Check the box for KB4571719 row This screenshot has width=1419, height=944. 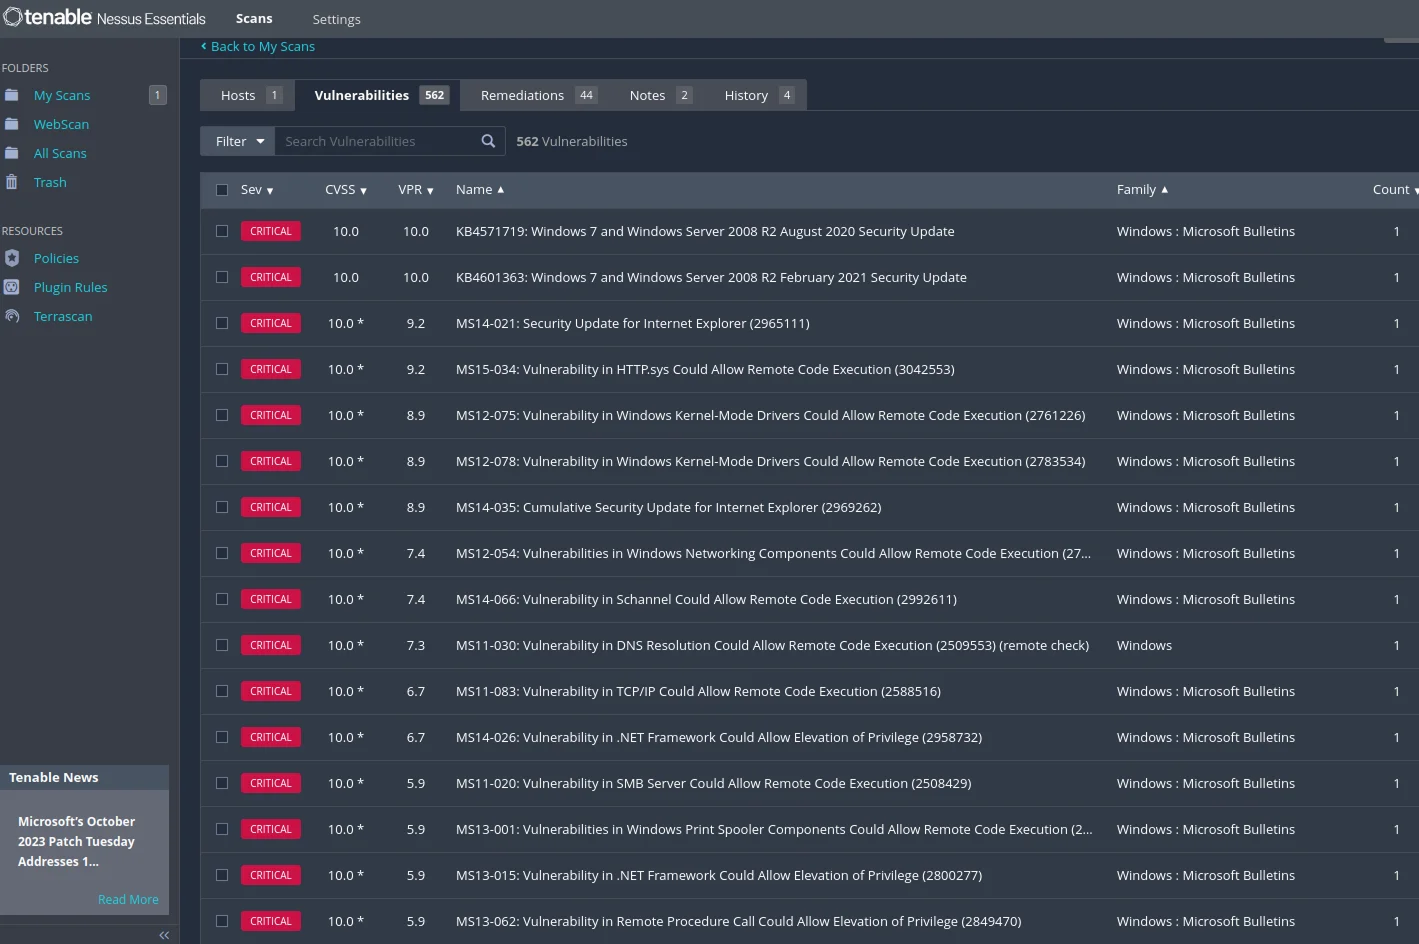click(222, 231)
